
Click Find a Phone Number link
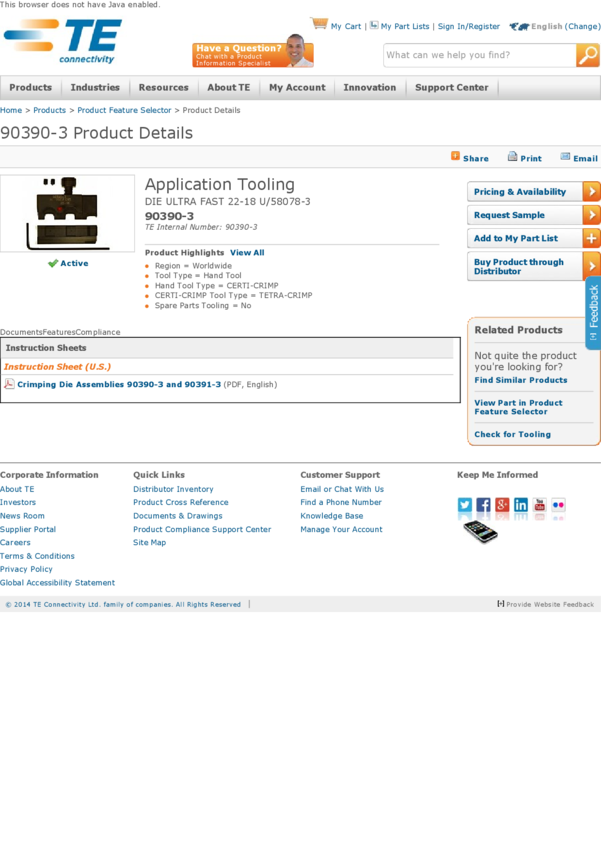pyautogui.click(x=341, y=503)
